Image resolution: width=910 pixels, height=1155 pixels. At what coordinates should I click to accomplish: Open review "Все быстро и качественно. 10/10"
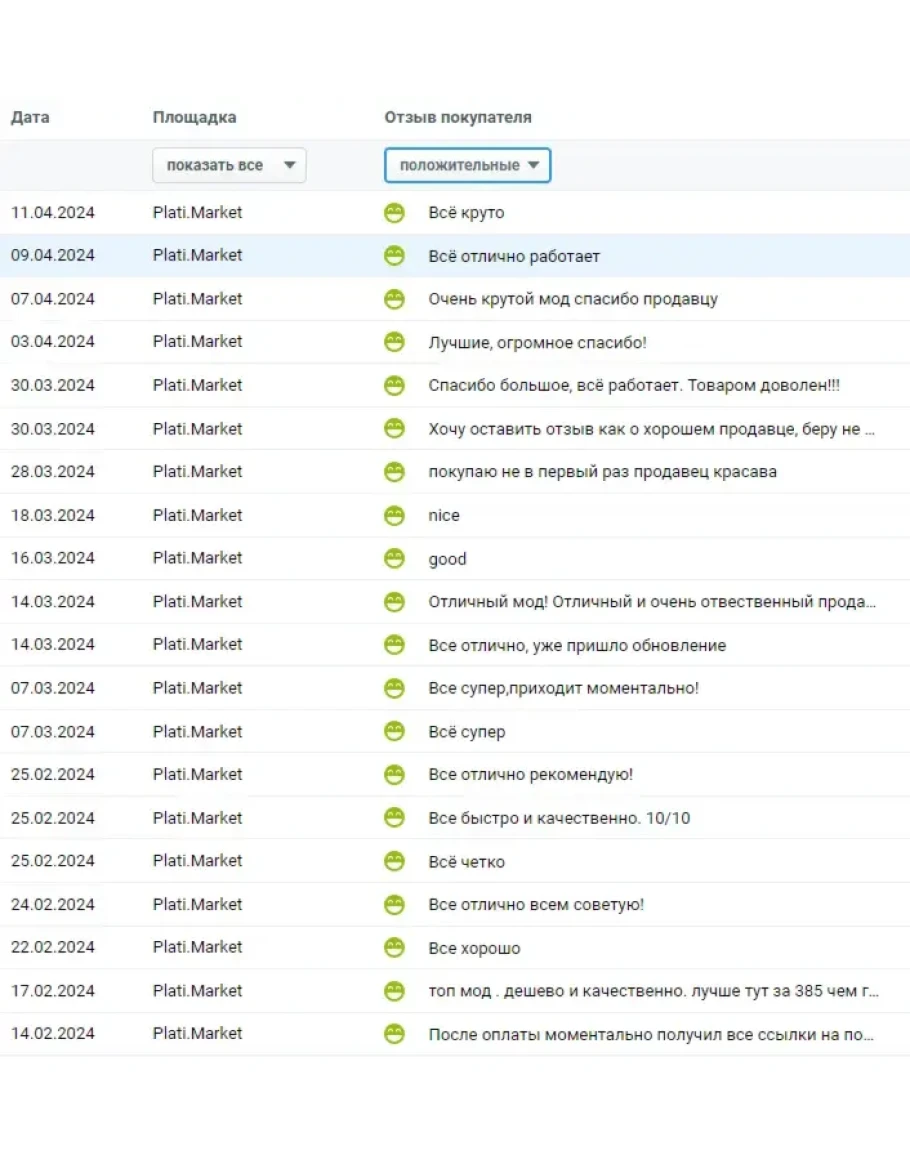[559, 818]
